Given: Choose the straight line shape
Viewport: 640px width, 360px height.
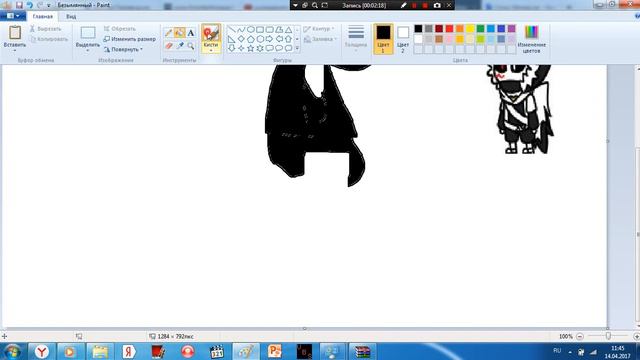Looking at the screenshot, I should click(x=231, y=29).
